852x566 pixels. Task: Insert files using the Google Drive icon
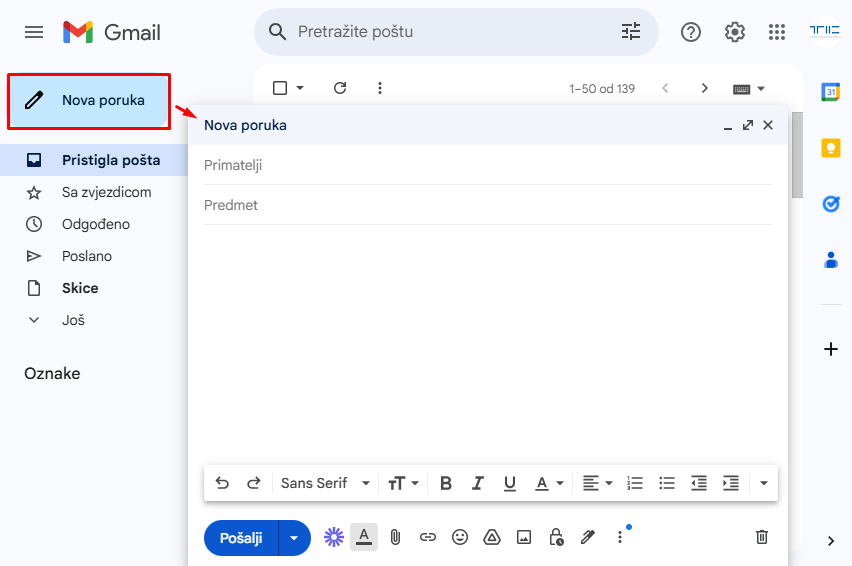click(x=491, y=537)
